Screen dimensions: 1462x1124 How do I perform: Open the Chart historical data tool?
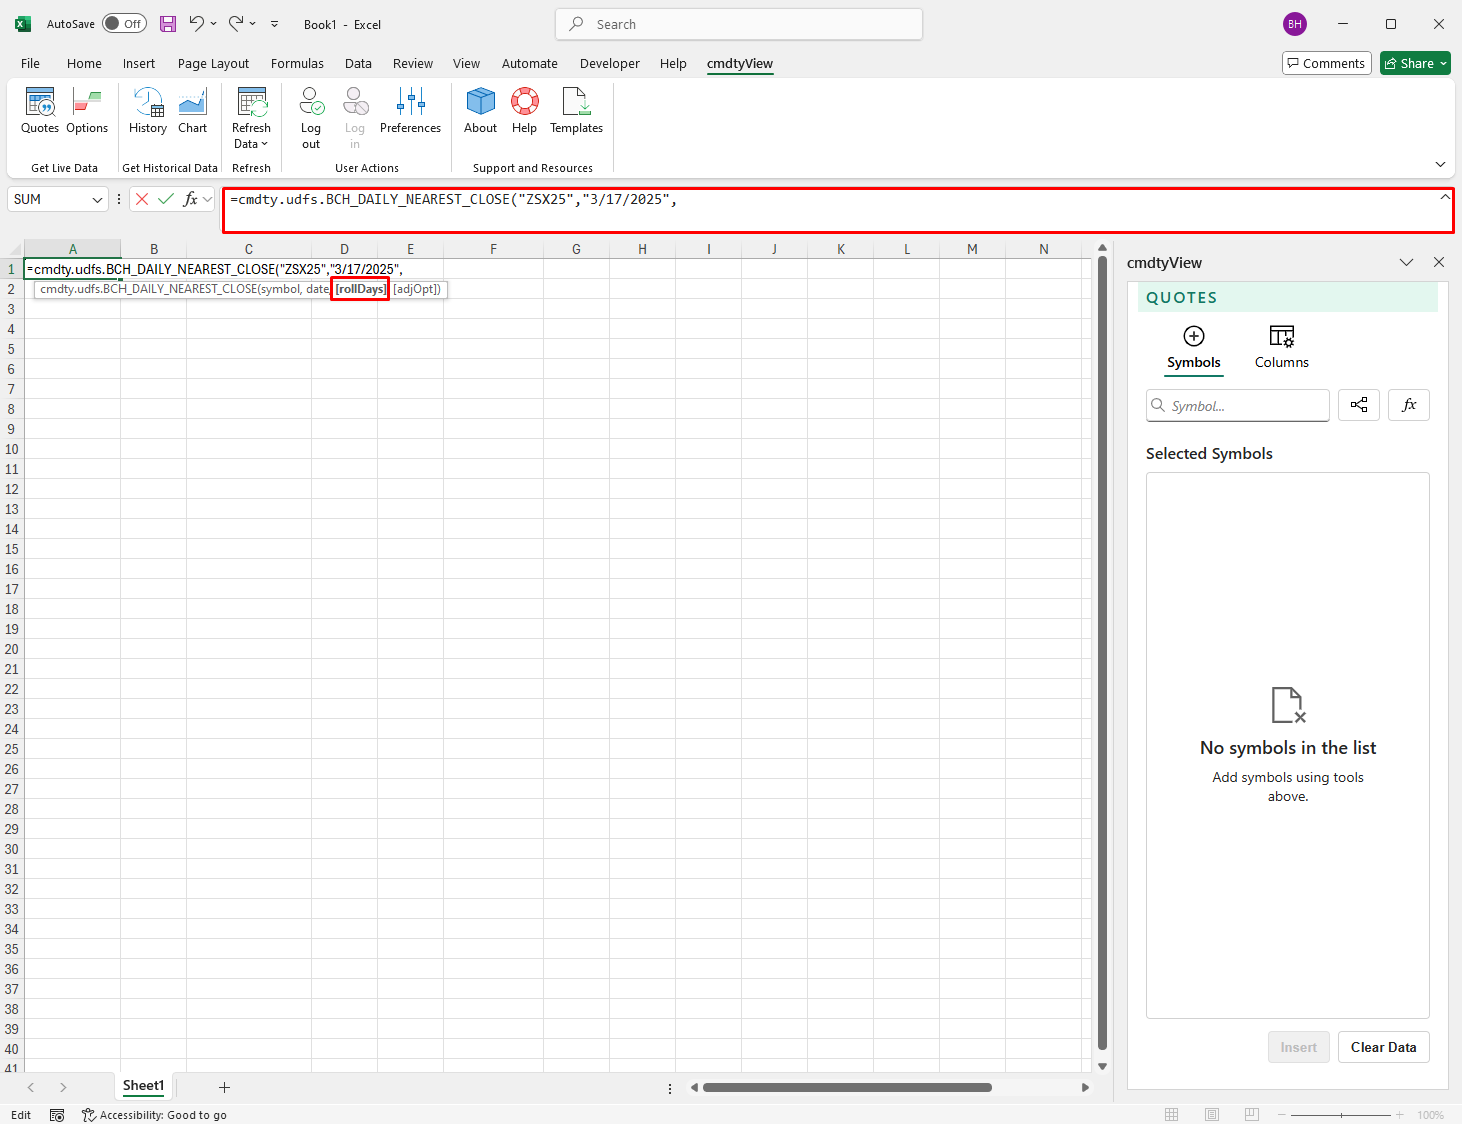(x=192, y=111)
